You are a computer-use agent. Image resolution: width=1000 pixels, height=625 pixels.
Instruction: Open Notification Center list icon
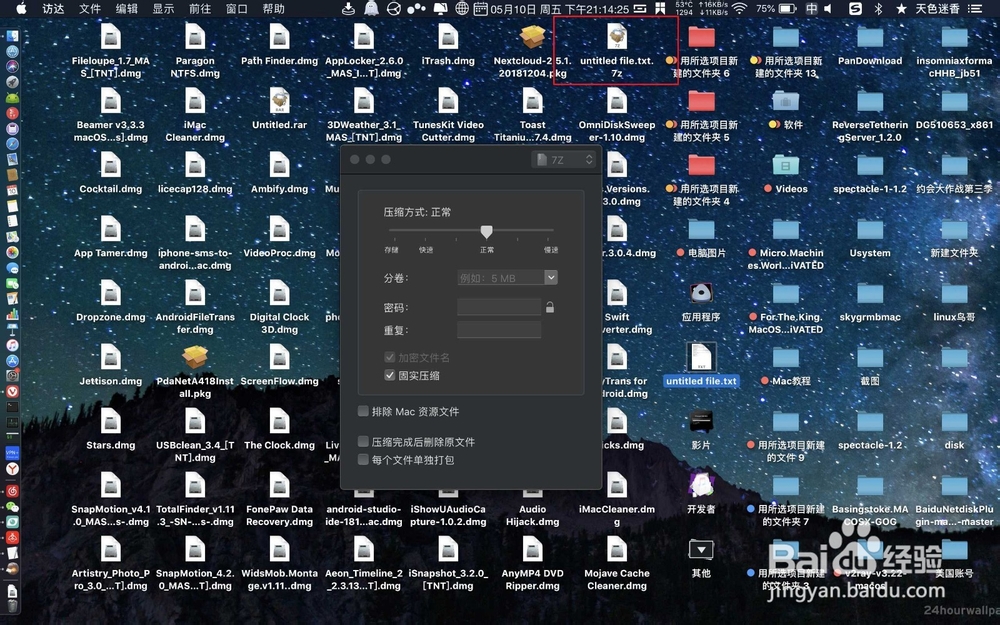click(x=974, y=8)
